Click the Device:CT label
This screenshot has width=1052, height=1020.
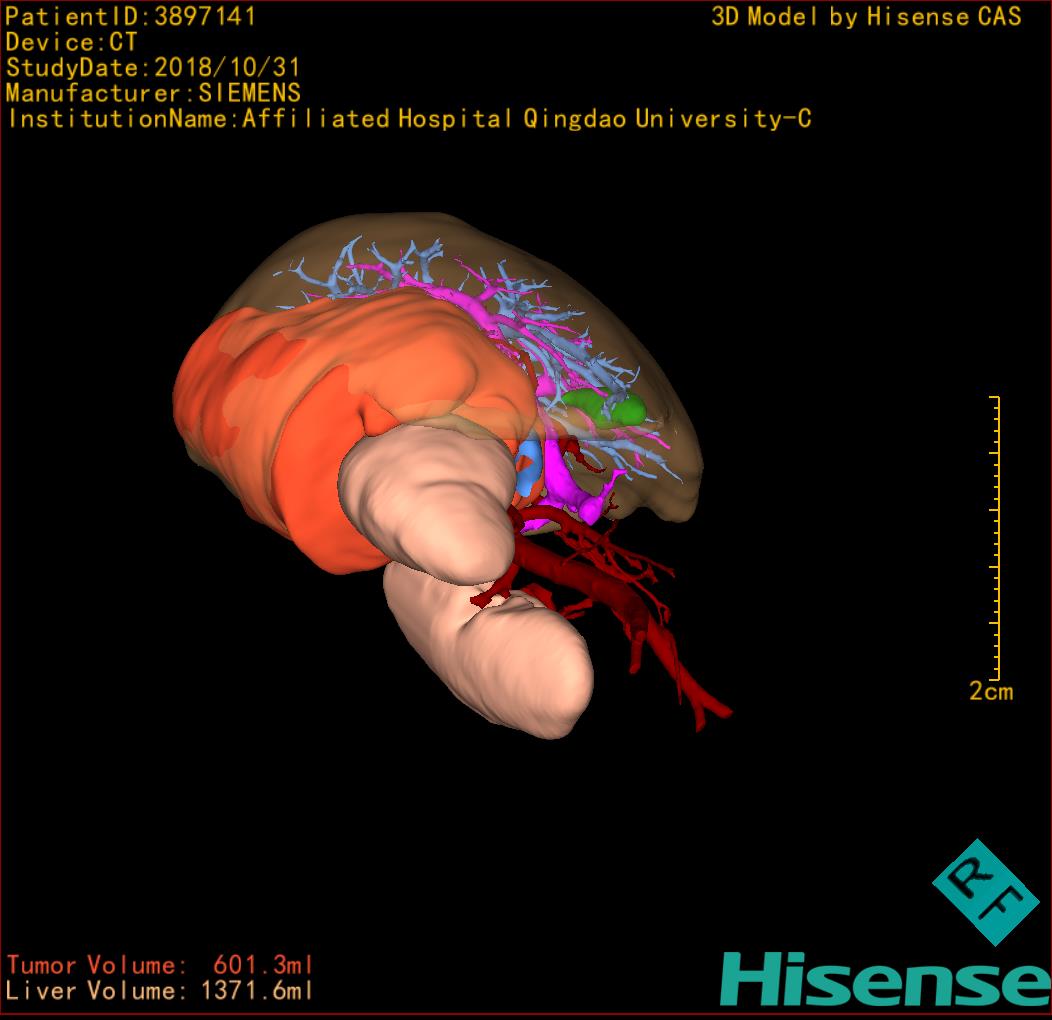click(x=71, y=43)
